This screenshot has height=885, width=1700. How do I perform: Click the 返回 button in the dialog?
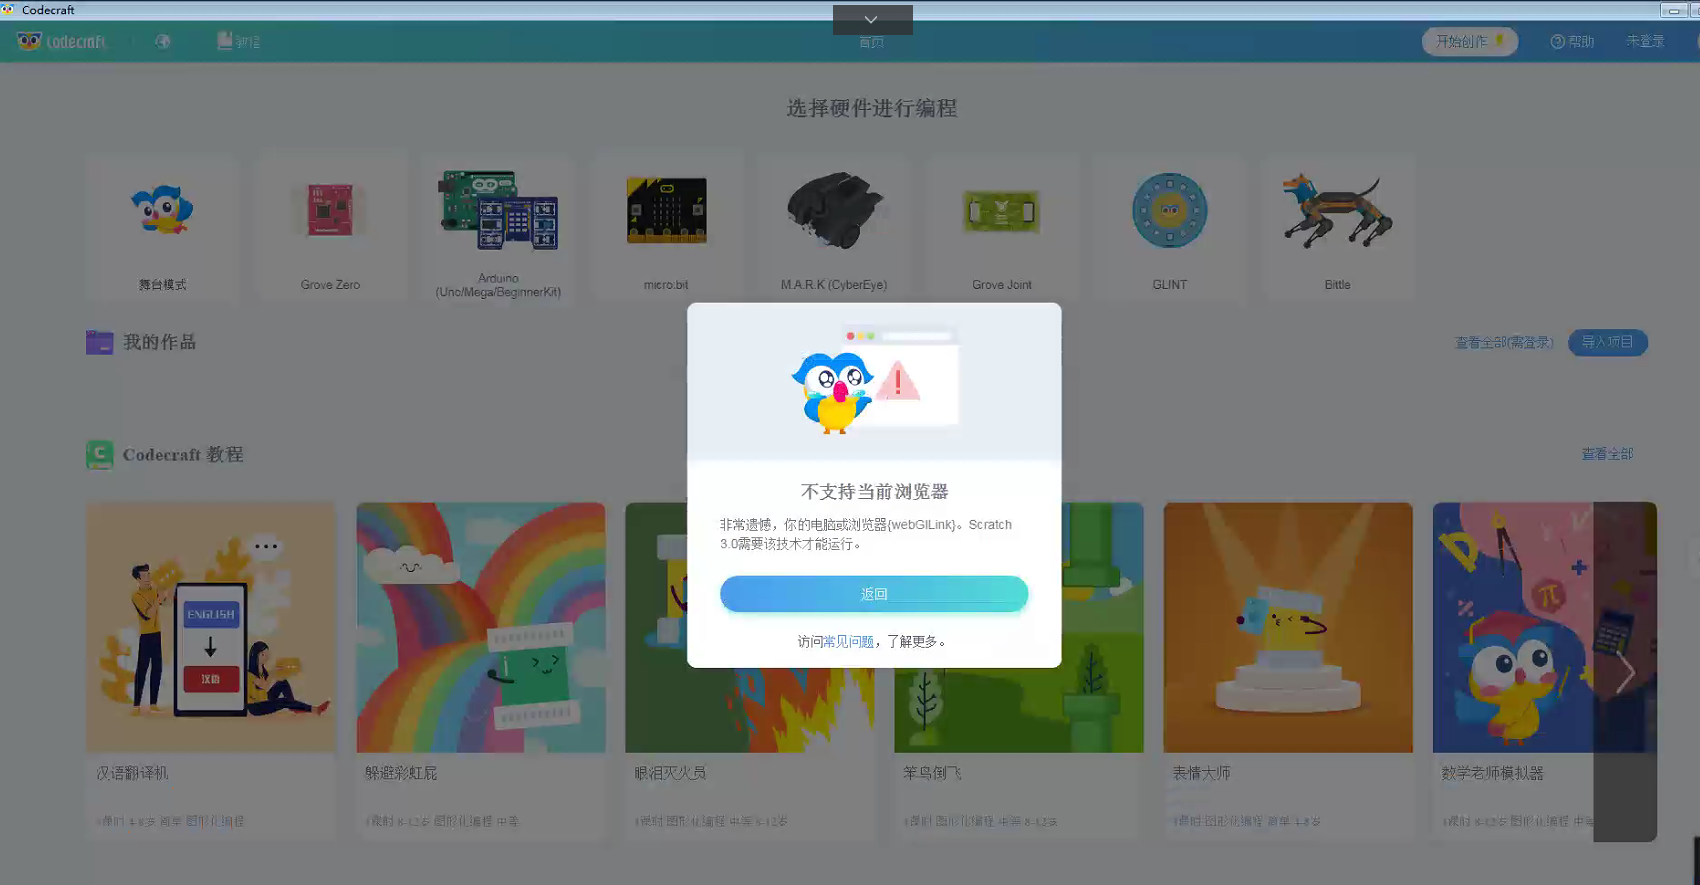(x=874, y=594)
